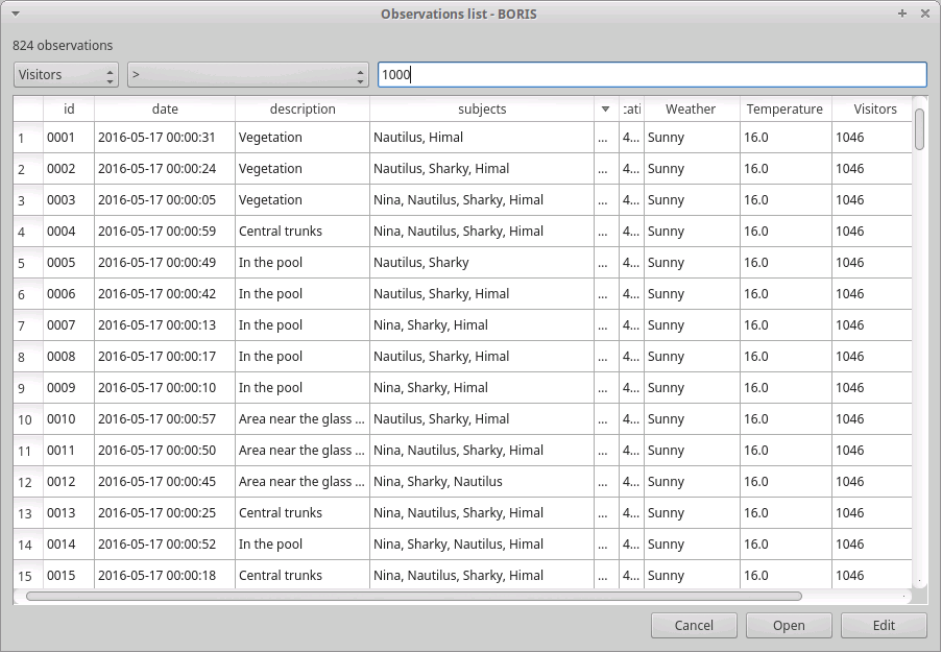Sort by the Temperature column header
This screenshot has height=652, width=941.
coord(785,109)
